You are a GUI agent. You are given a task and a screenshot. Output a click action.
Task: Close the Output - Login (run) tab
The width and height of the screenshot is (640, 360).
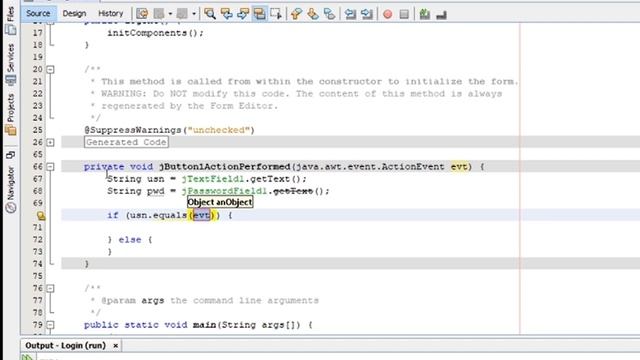tap(116, 346)
